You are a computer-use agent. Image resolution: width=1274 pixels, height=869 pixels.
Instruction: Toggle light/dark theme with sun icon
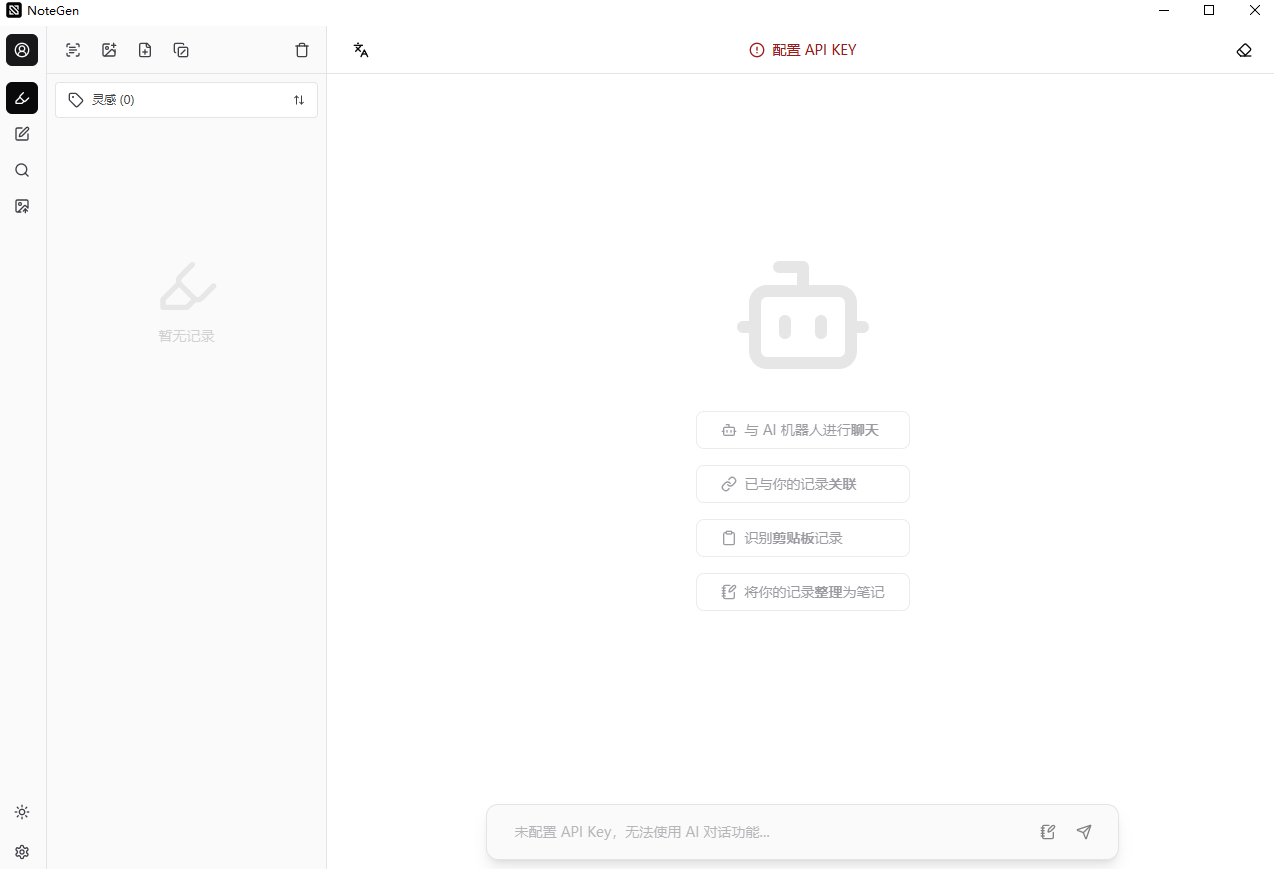(x=22, y=812)
